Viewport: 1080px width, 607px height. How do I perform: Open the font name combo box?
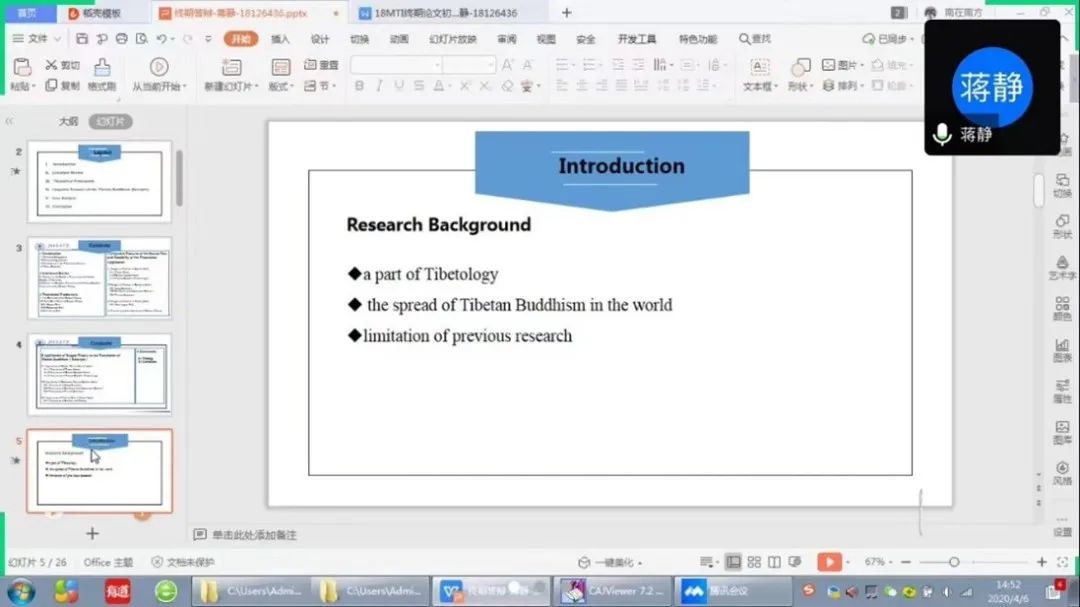(x=395, y=65)
